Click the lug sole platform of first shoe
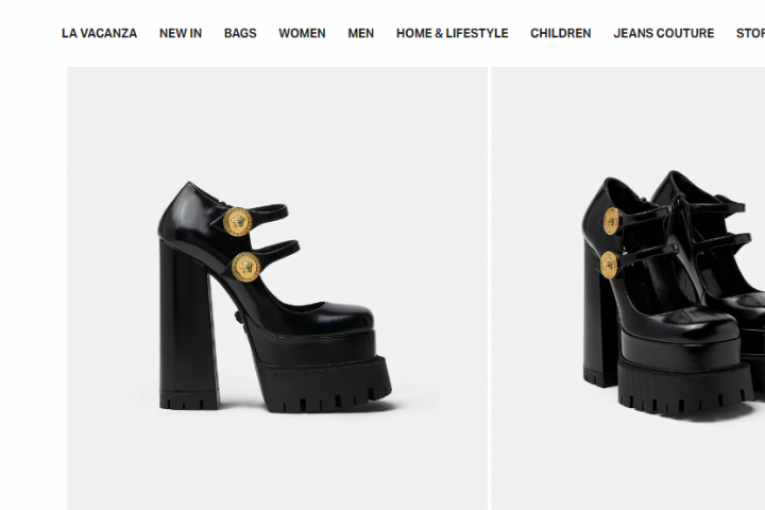Viewport: 765px width, 510px height. pyautogui.click(x=323, y=386)
